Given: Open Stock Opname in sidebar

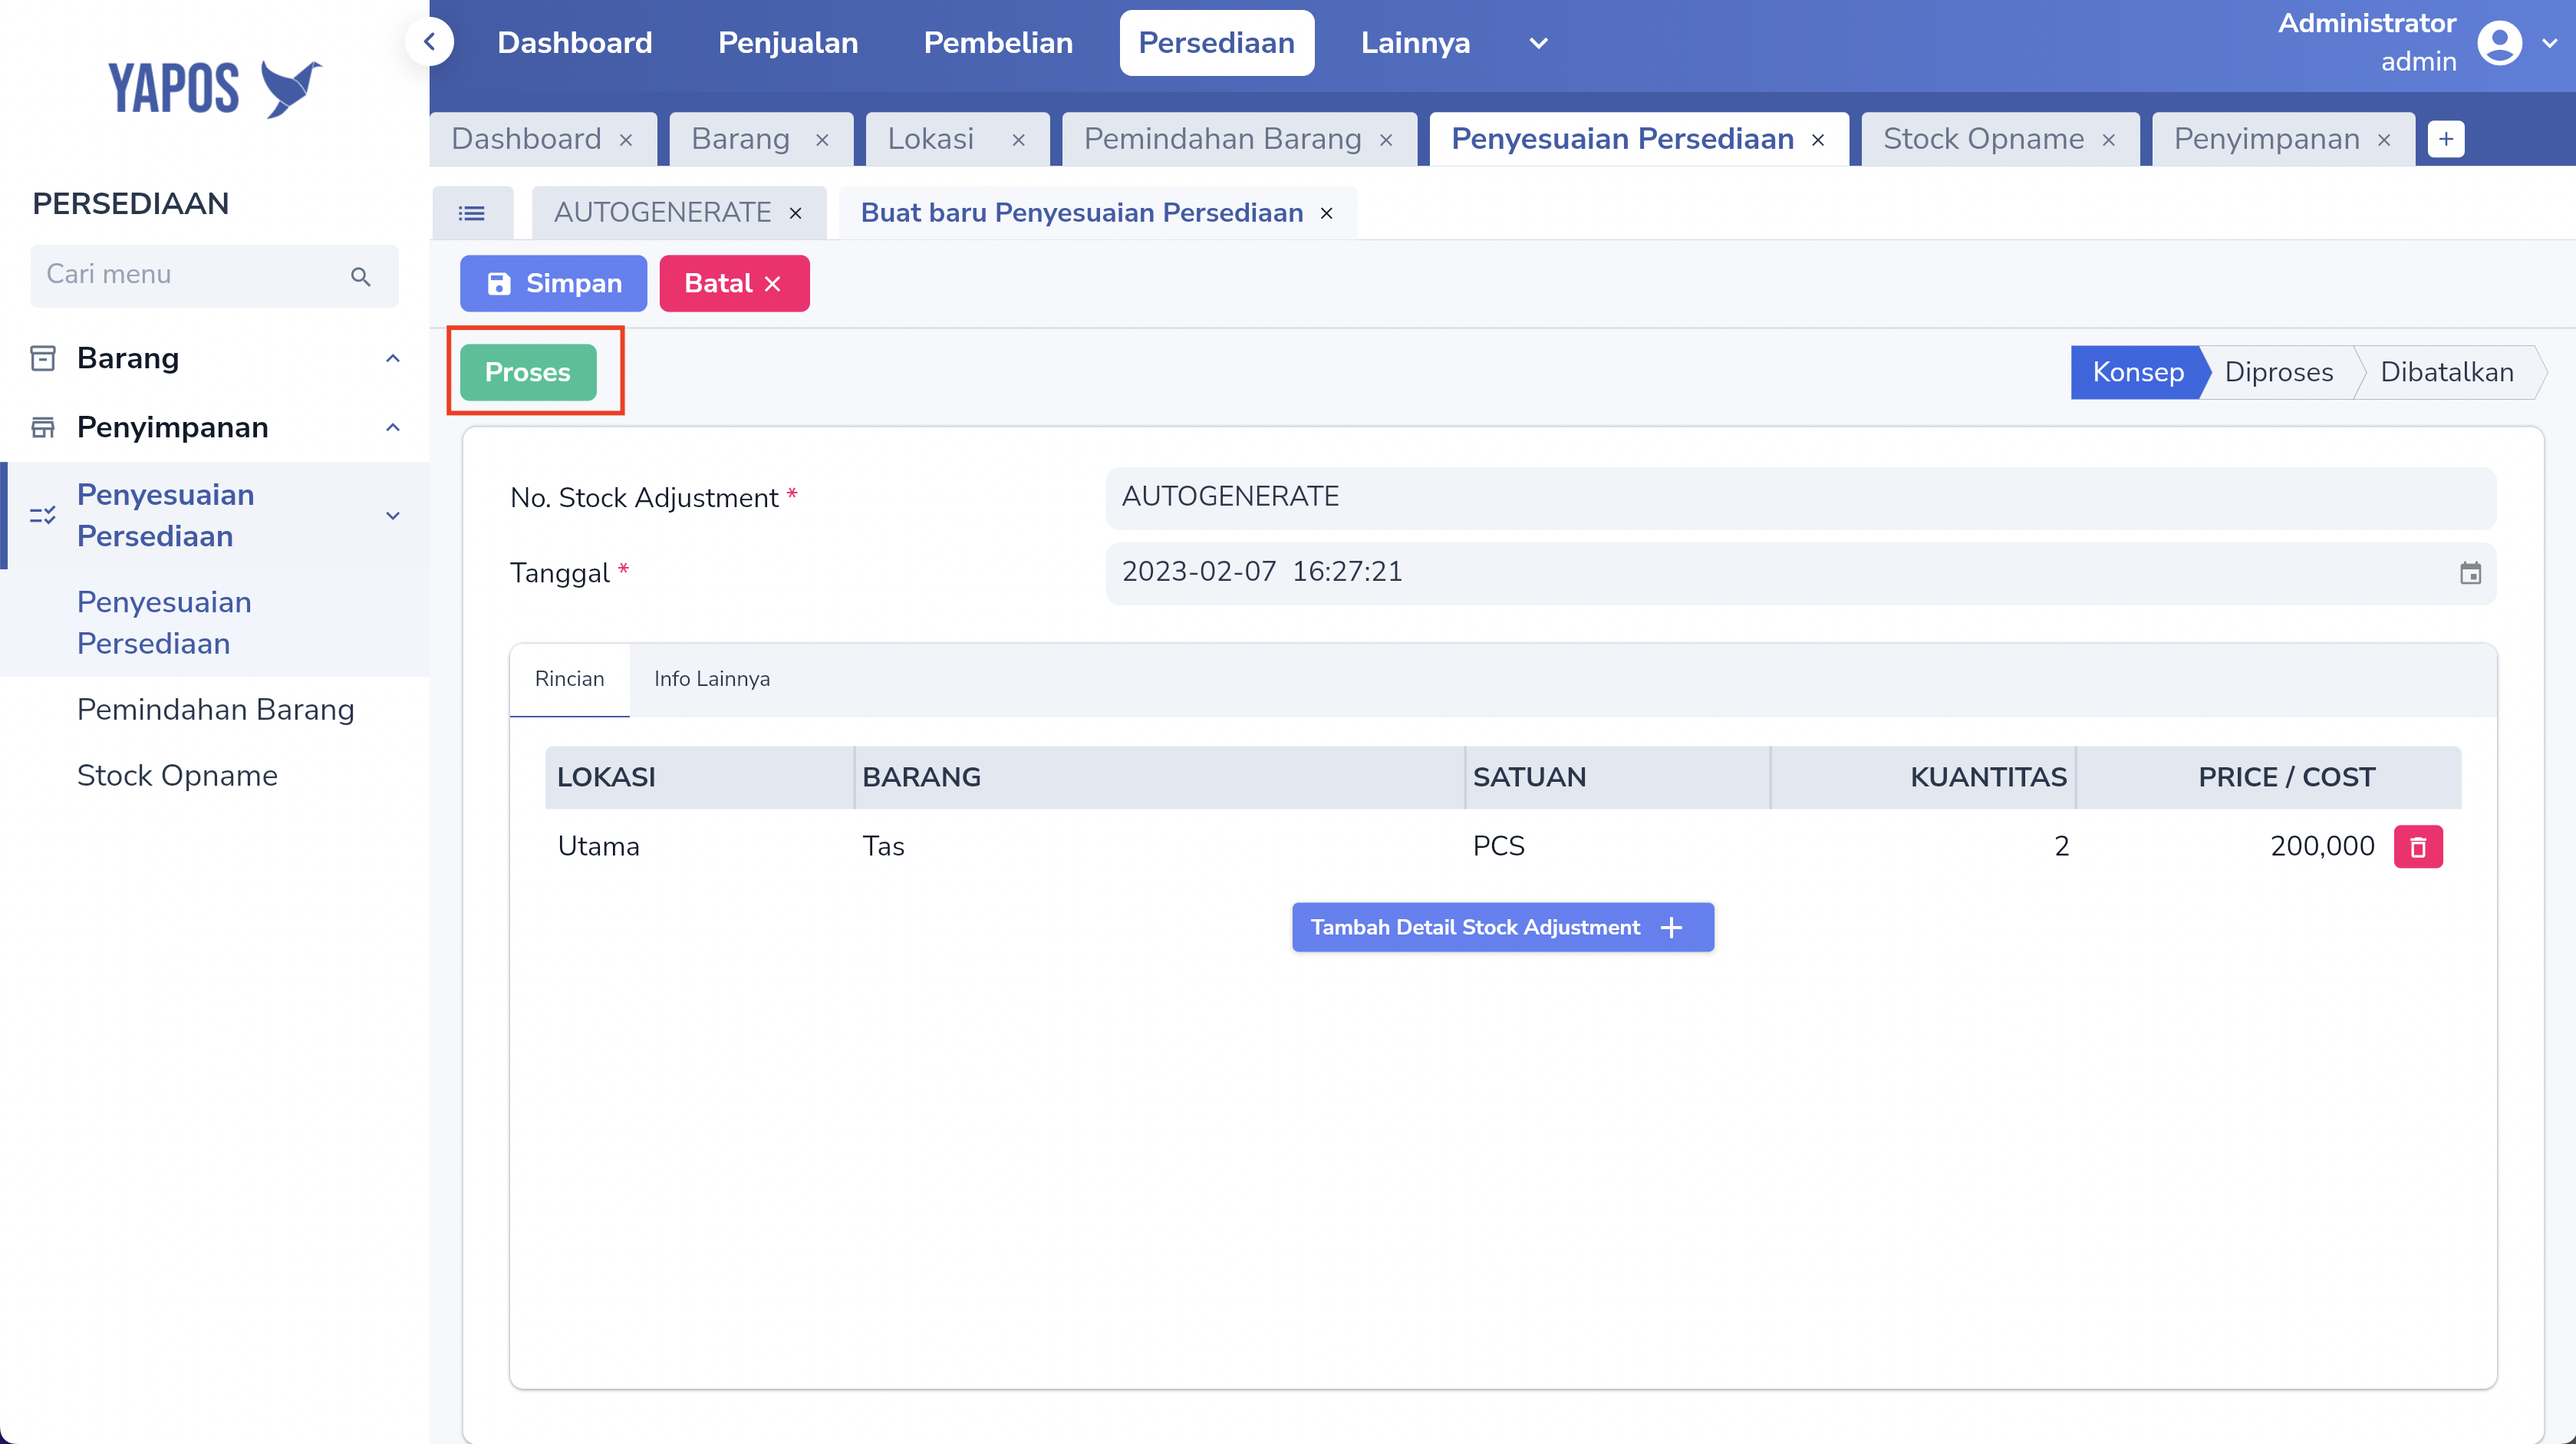Looking at the screenshot, I should [177, 776].
